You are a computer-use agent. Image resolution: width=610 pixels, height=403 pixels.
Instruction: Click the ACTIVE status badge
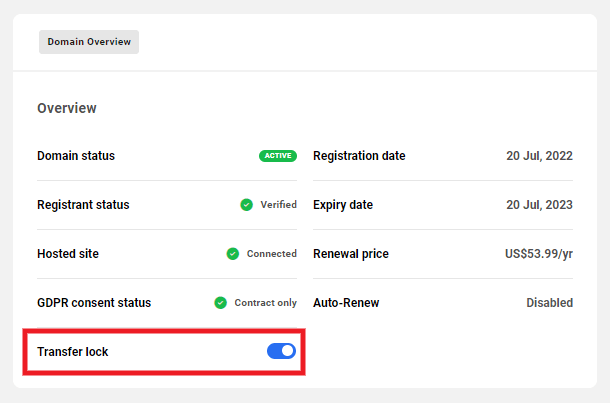(278, 156)
